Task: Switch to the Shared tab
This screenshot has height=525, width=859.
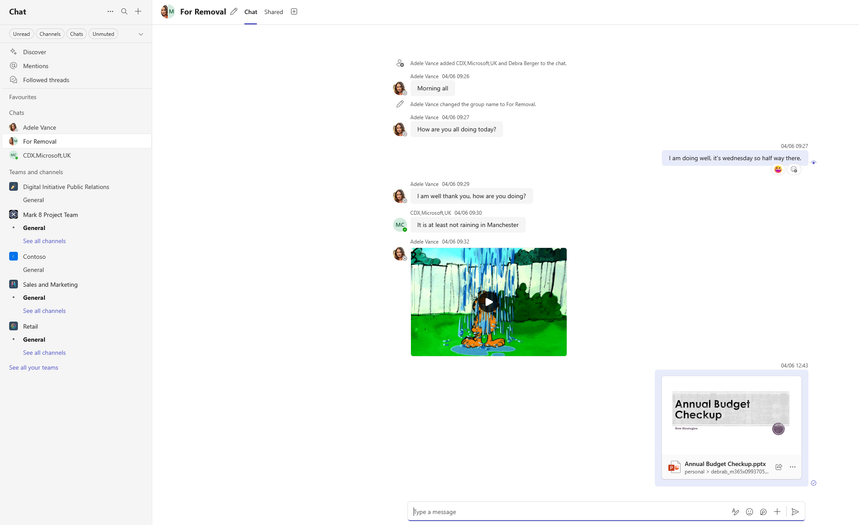Action: pos(273,12)
